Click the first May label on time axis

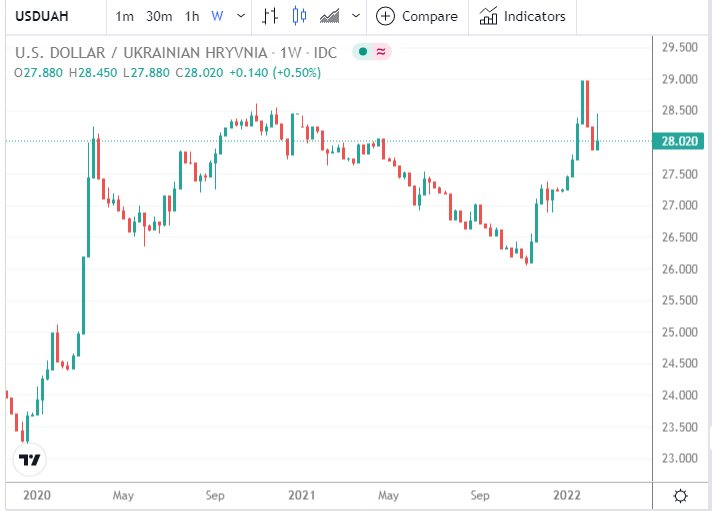(123, 495)
